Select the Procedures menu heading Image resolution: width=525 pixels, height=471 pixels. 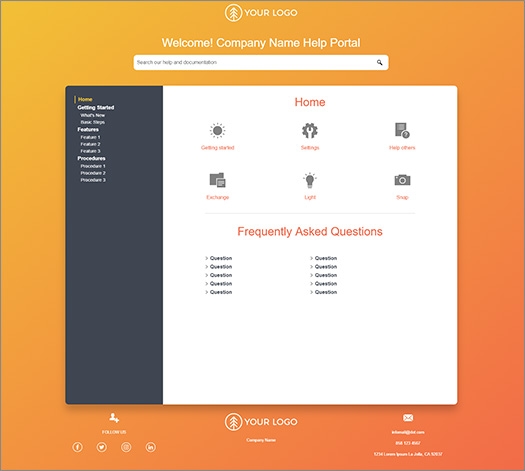(x=91, y=158)
